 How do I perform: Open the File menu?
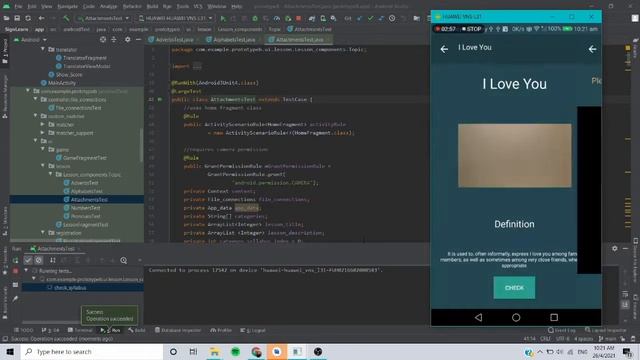tap(18, 7)
